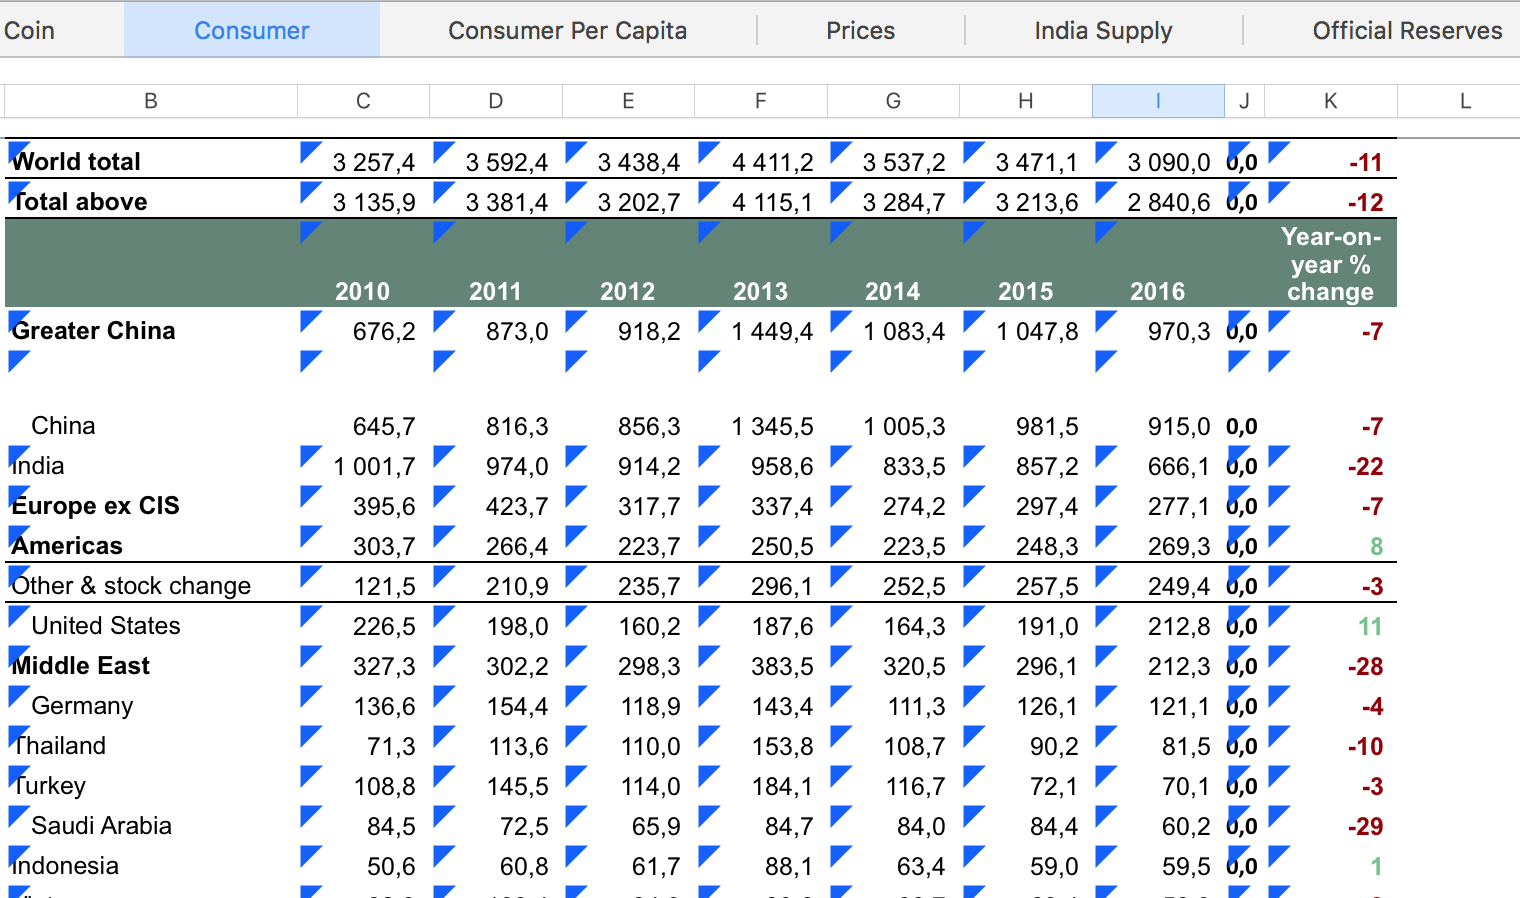Screen dimensions: 1520x898
Task: Click the 2016 year header cell
Action: 1157,291
